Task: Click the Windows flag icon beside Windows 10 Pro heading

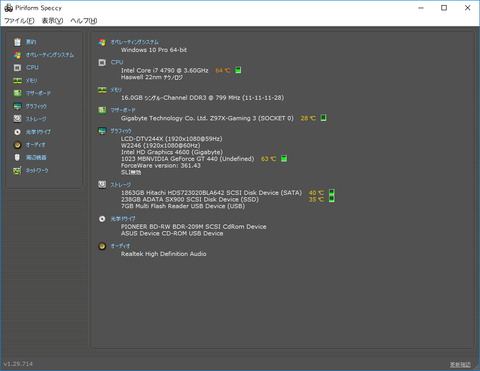Action: tap(102, 42)
